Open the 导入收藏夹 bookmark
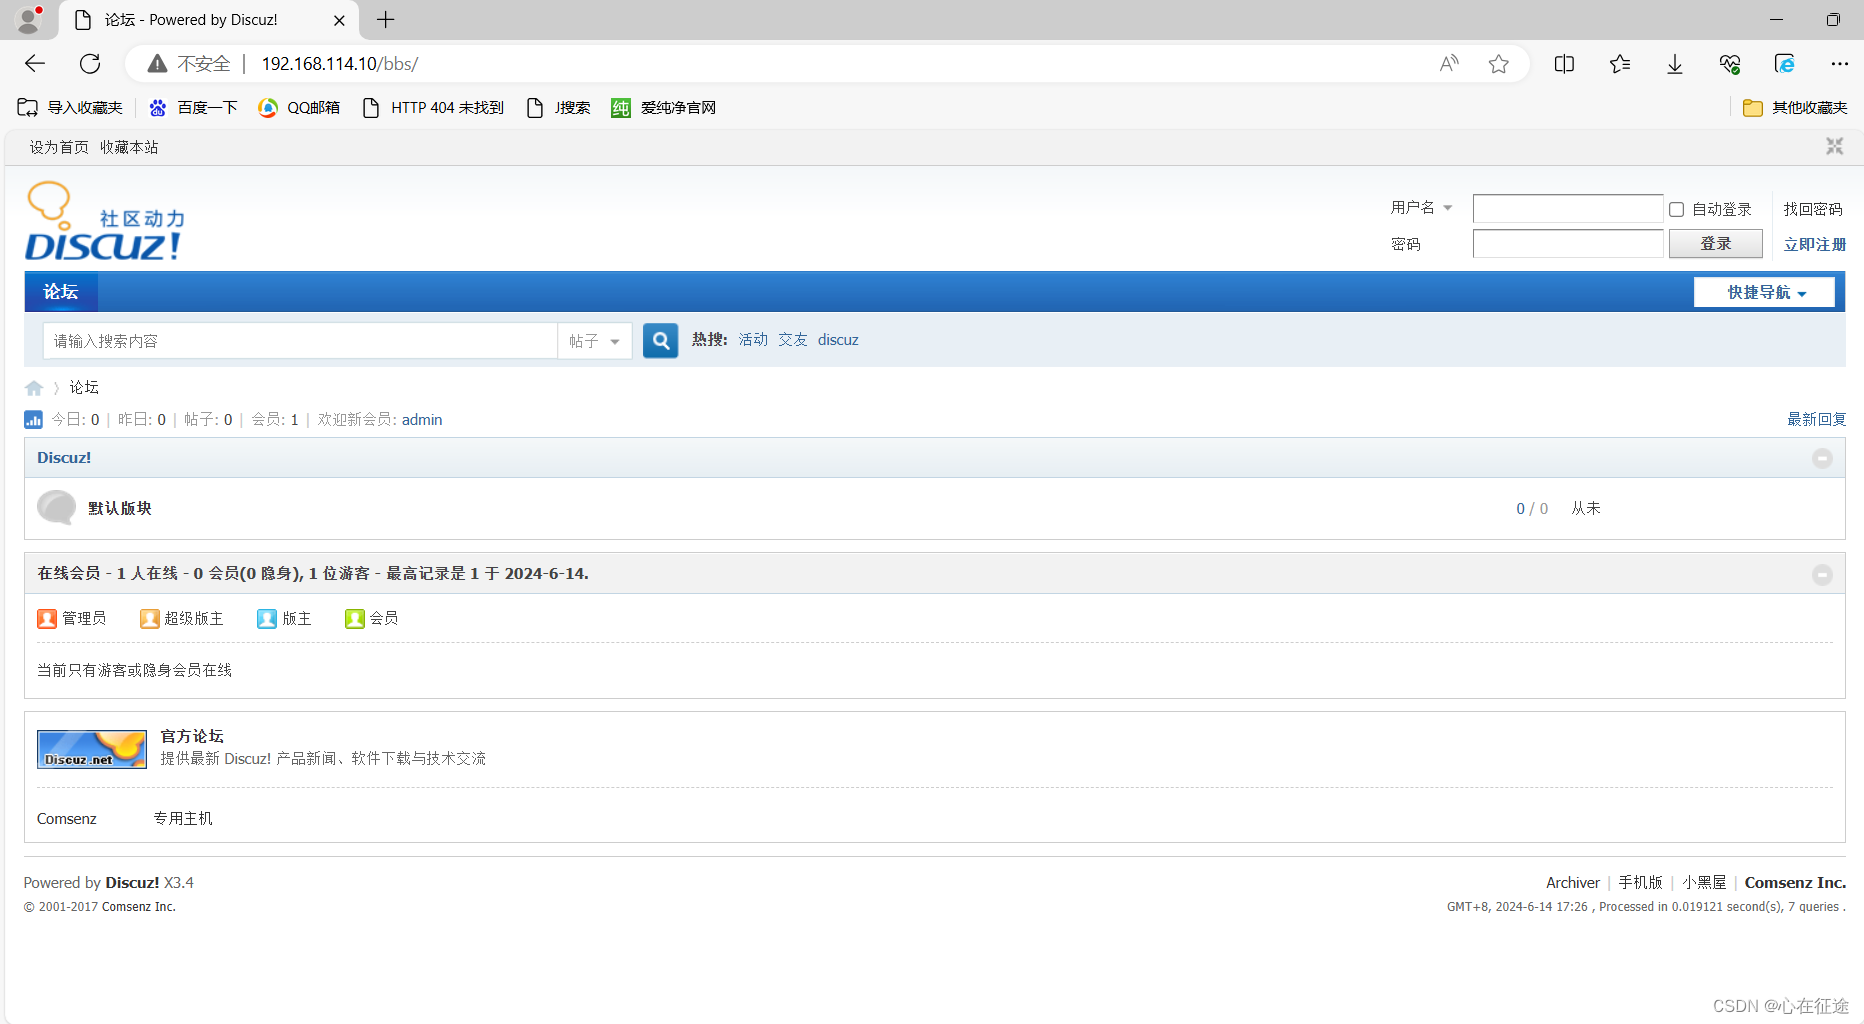1864x1024 pixels. pyautogui.click(x=70, y=108)
